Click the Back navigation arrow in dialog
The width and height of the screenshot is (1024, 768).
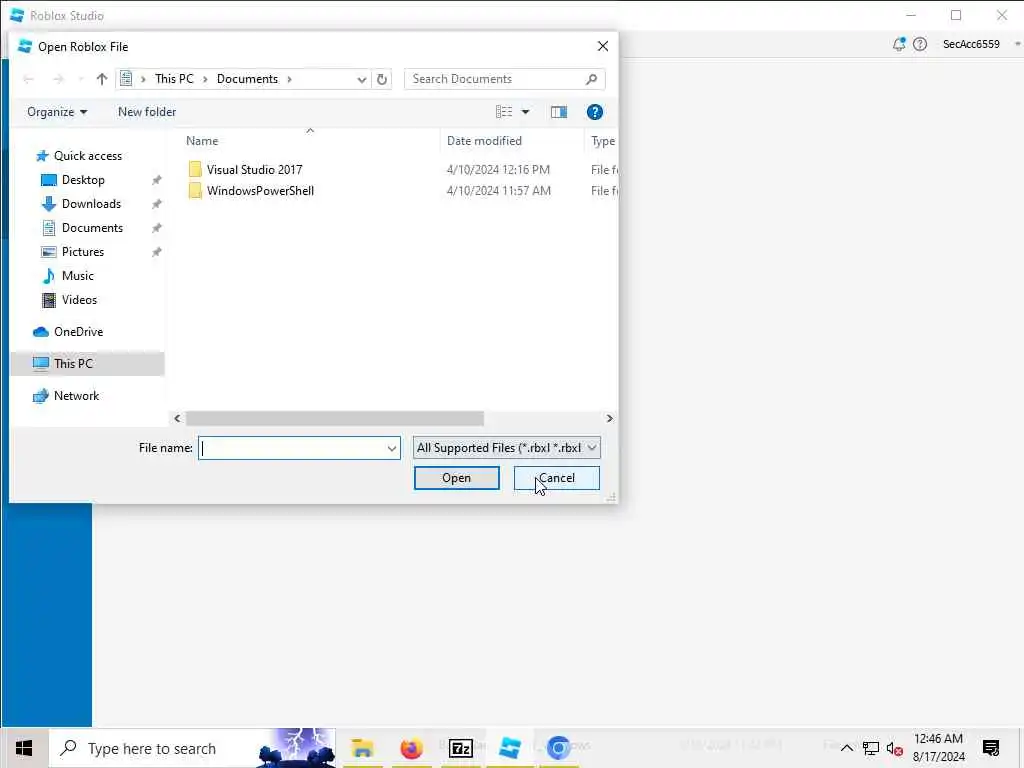(x=28, y=79)
